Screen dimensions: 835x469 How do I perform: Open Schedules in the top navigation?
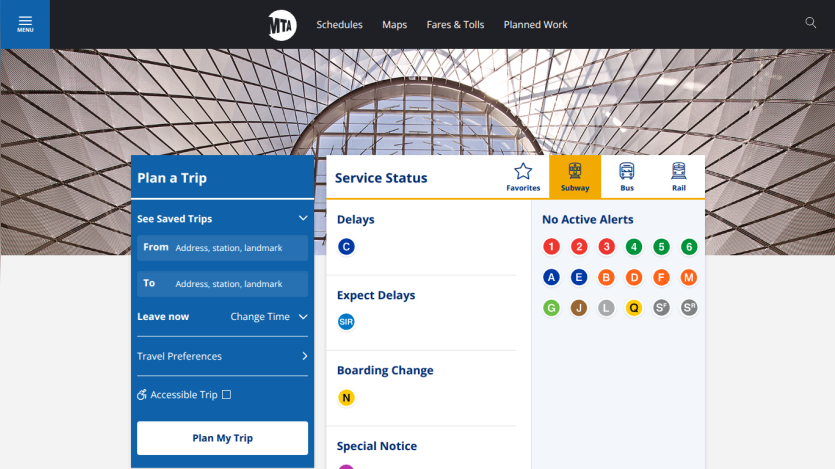click(x=339, y=24)
